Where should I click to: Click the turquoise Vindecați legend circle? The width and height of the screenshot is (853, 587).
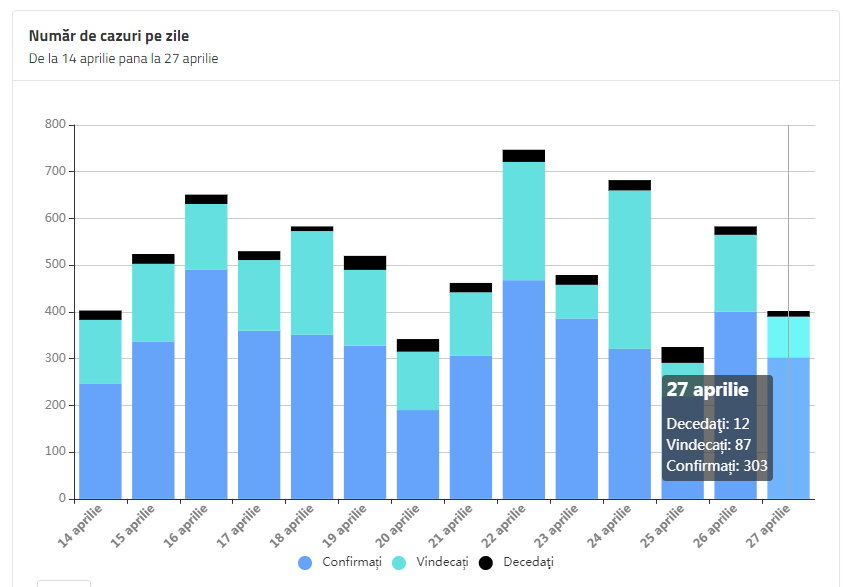point(396,563)
